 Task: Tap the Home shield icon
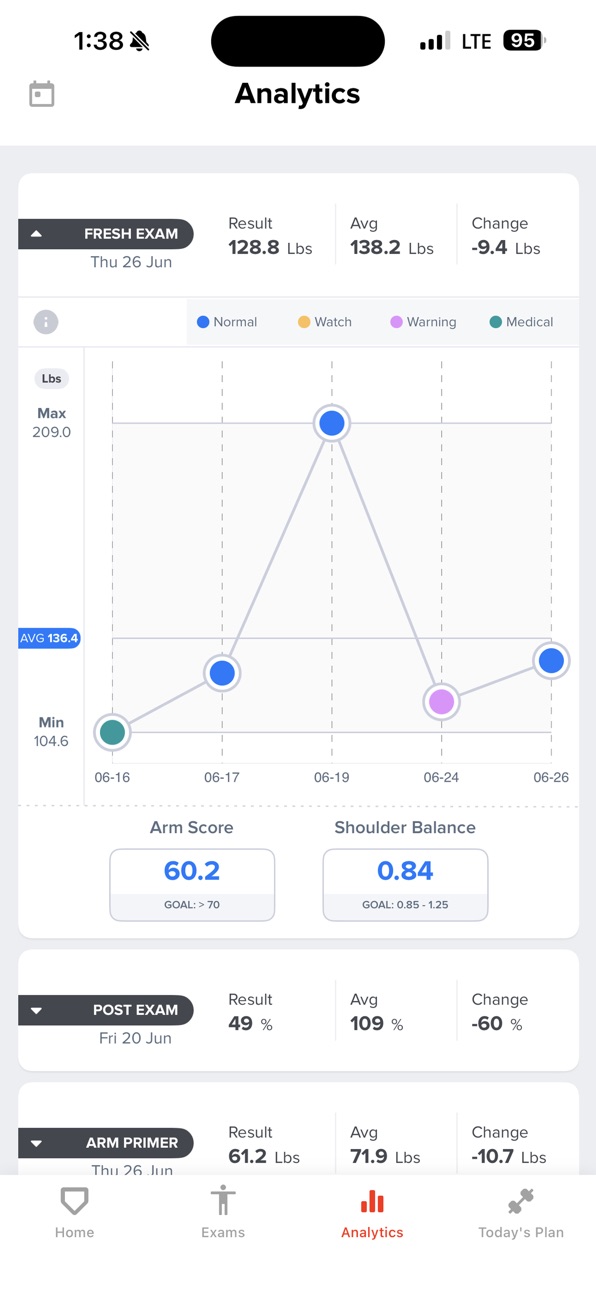(74, 1201)
